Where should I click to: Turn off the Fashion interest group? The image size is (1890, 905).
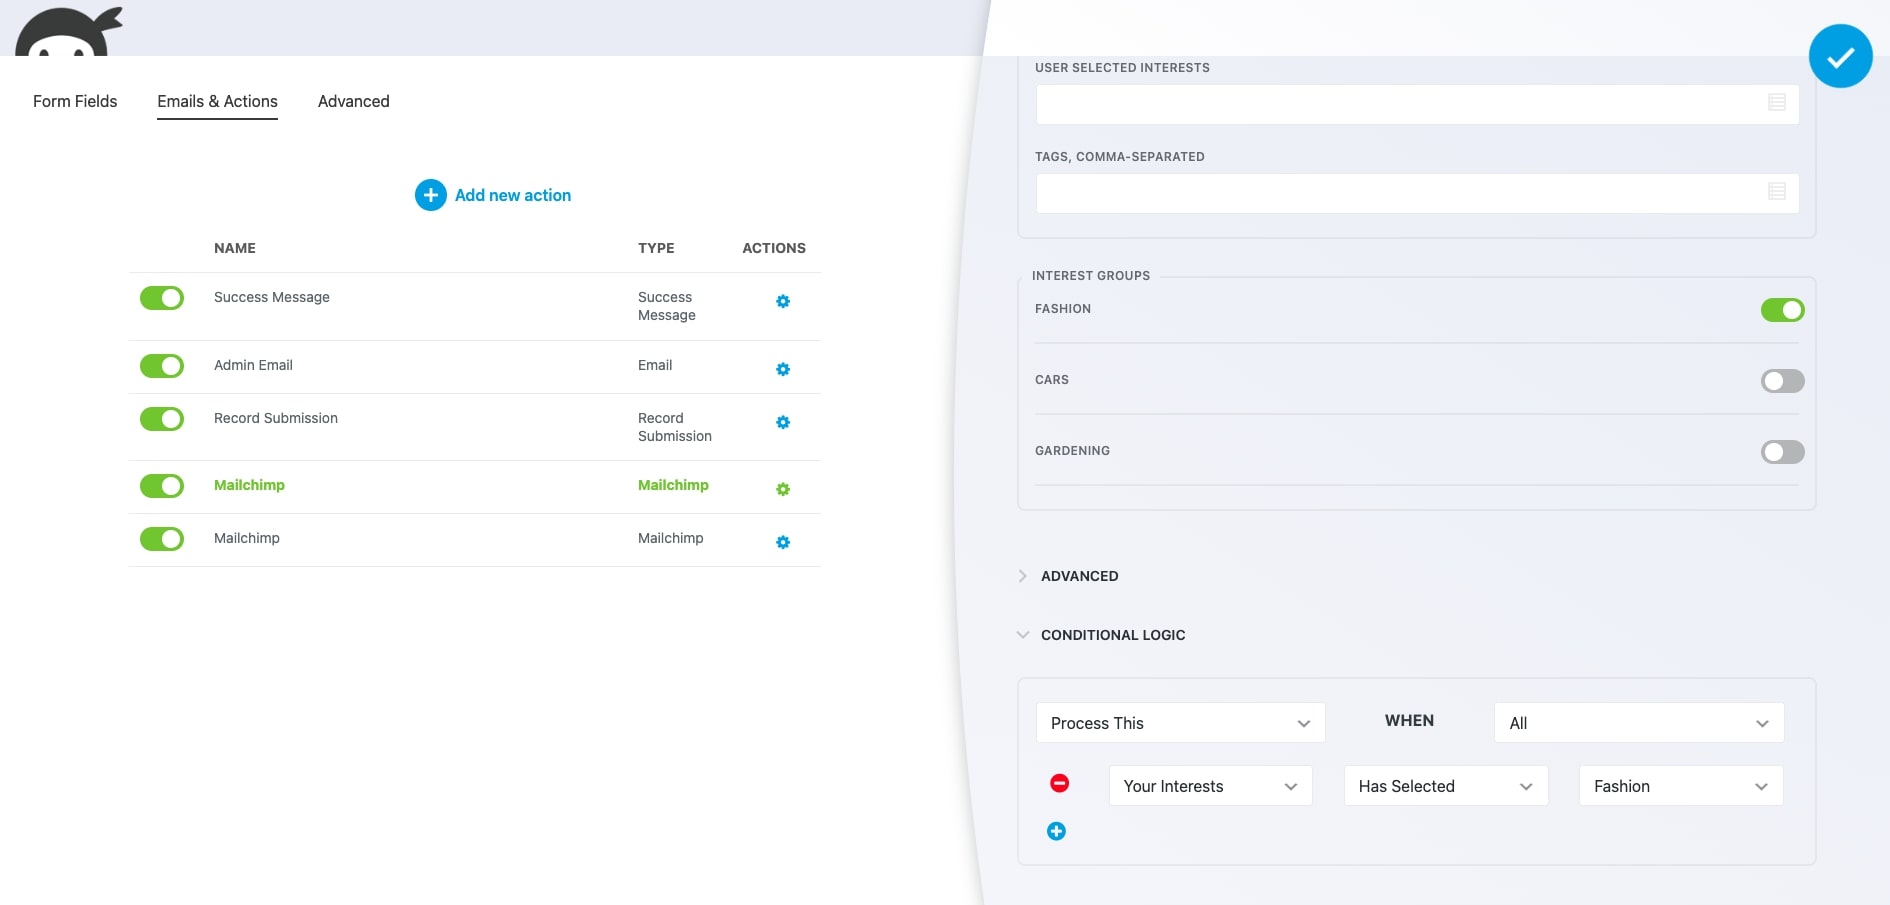click(x=1782, y=310)
